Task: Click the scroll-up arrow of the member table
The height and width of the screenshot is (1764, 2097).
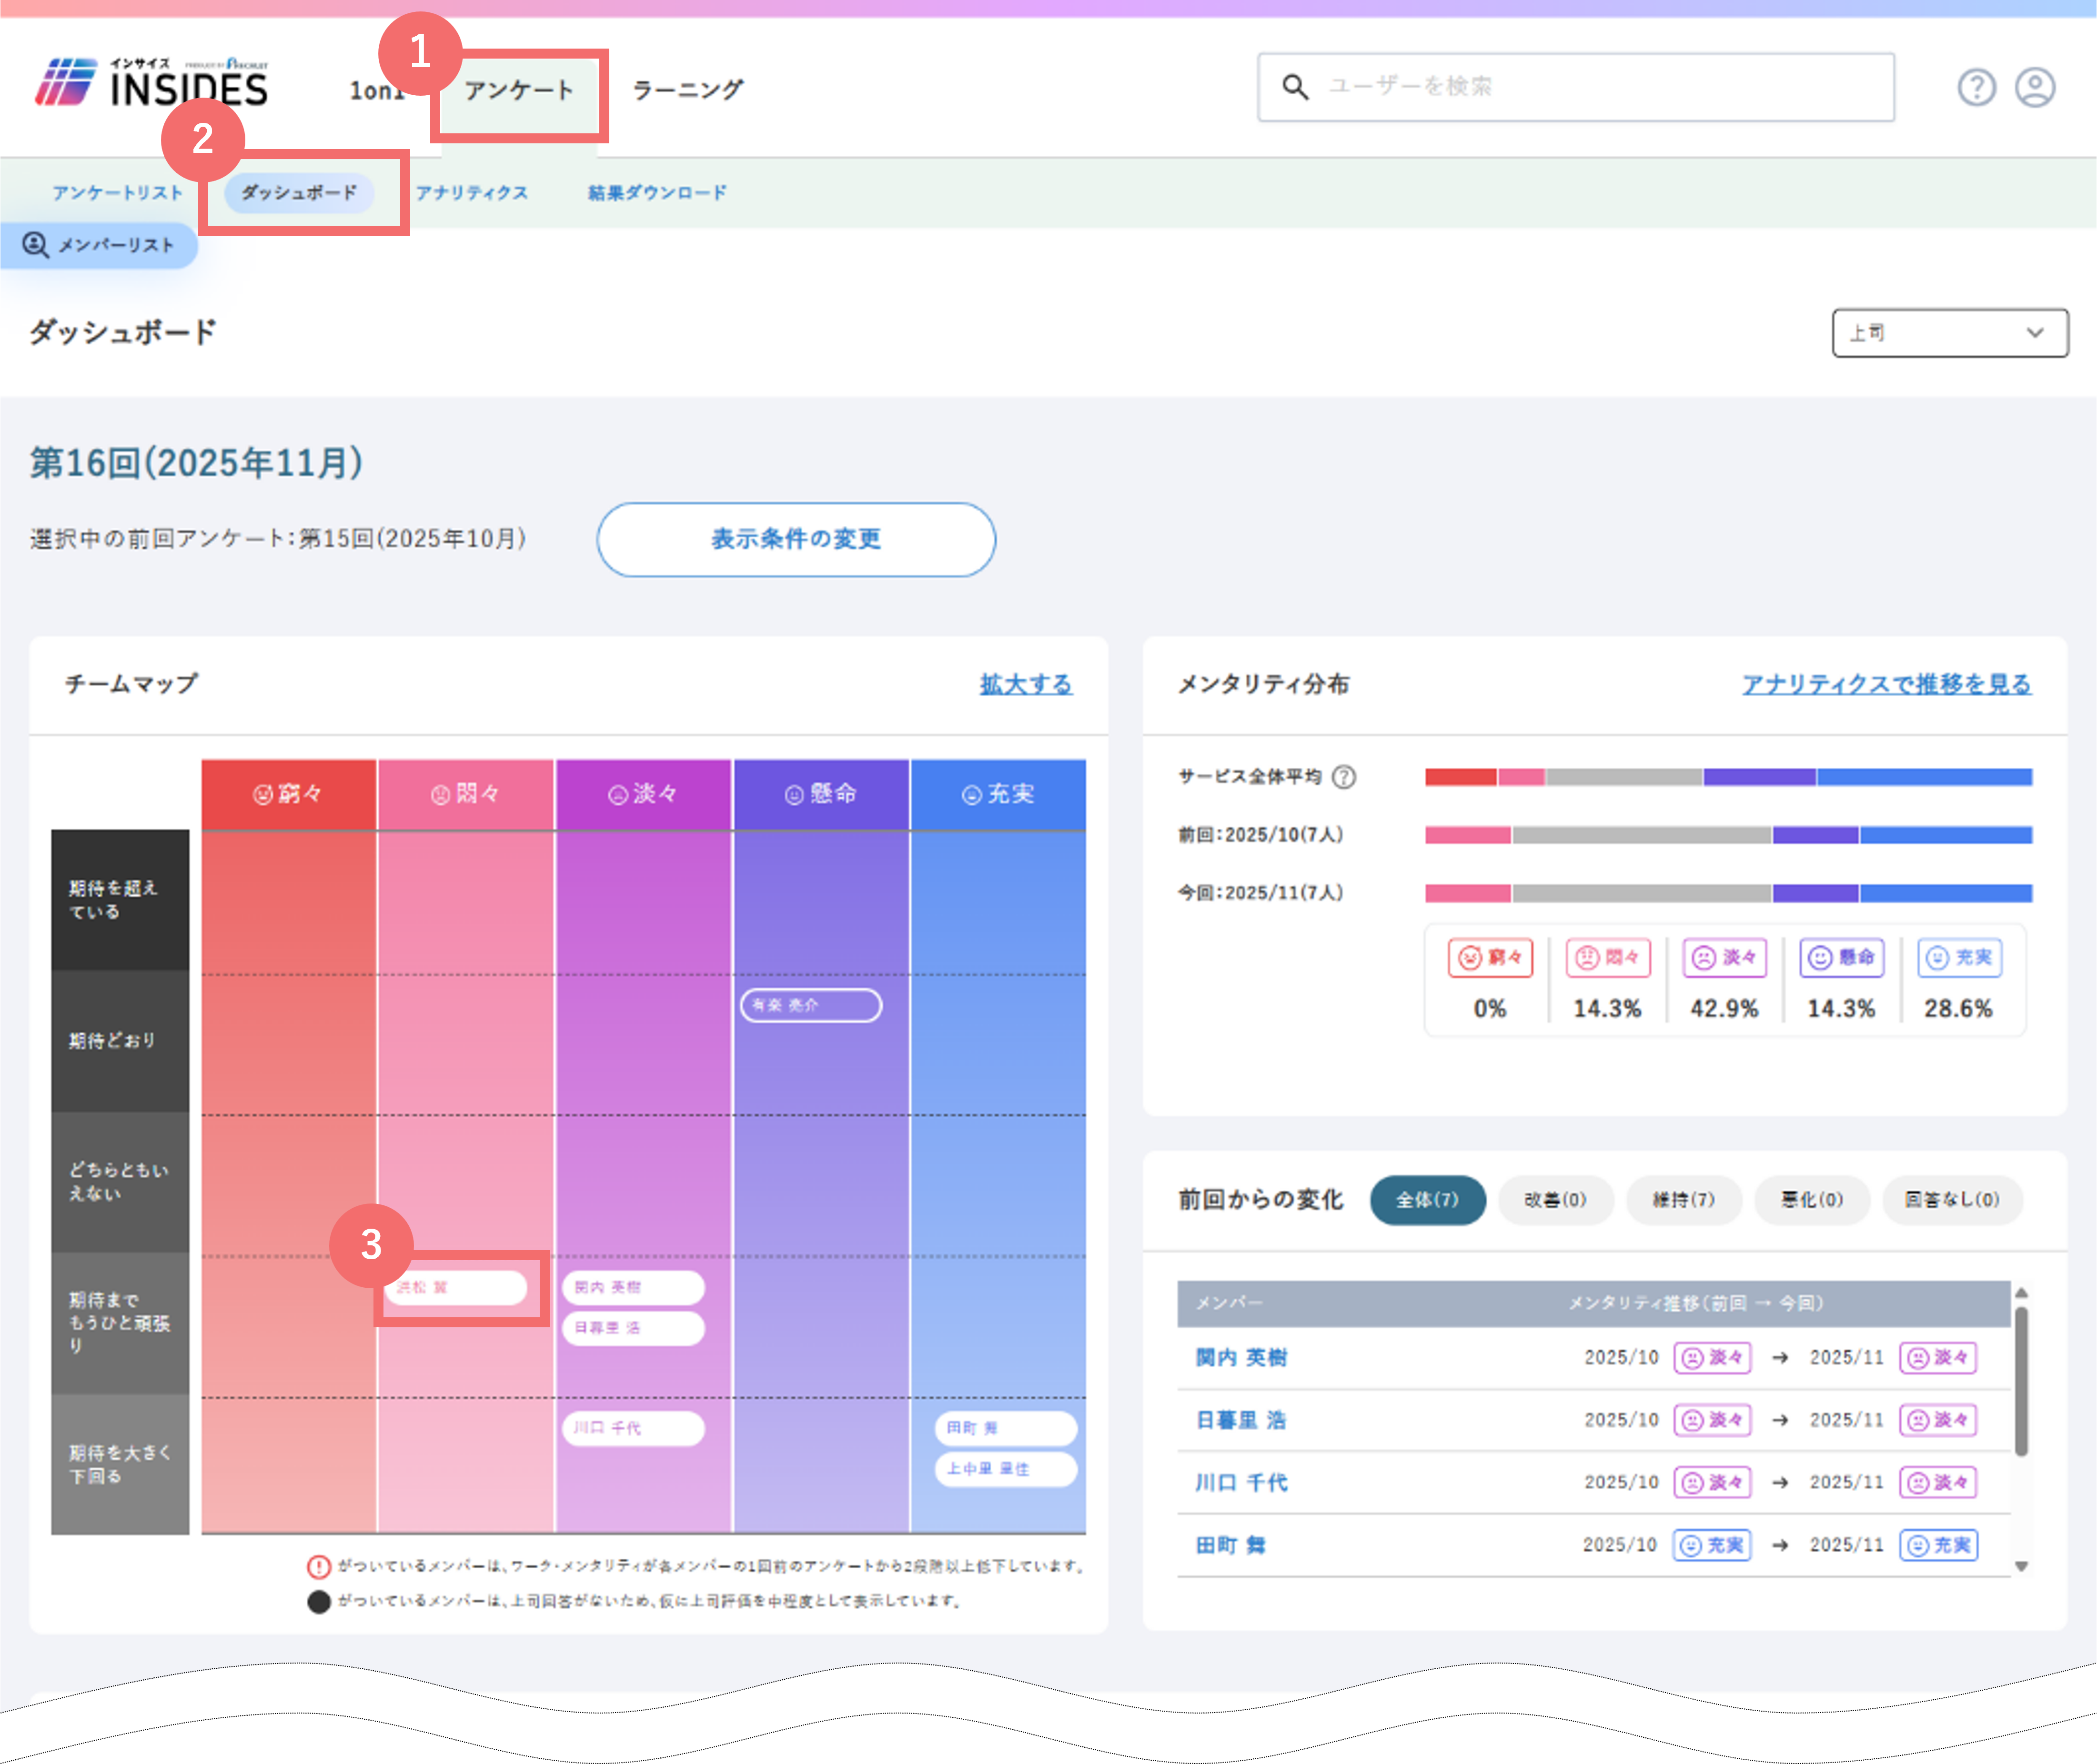Action: tap(2021, 1293)
